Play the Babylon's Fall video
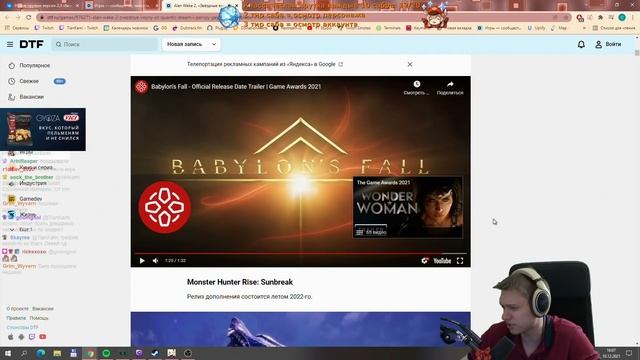The image size is (640, 360). 142,260
